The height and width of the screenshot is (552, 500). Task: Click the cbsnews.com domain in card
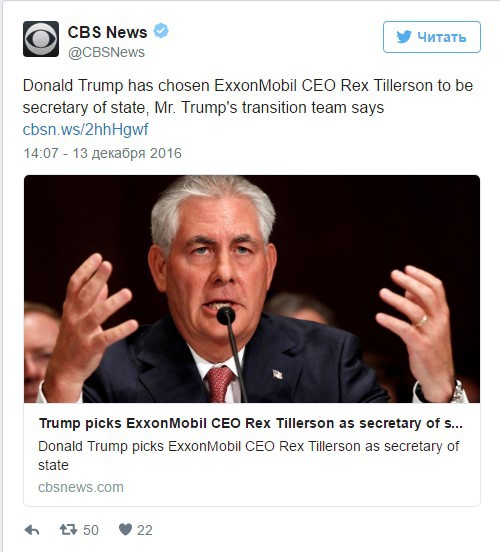[81, 487]
